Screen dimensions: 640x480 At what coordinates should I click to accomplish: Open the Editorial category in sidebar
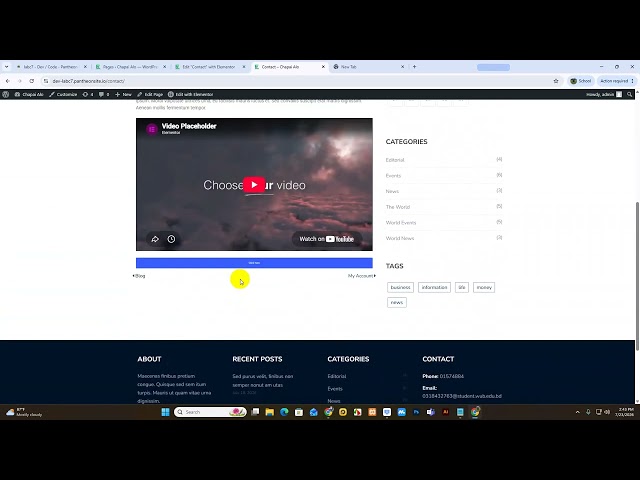[395, 160]
